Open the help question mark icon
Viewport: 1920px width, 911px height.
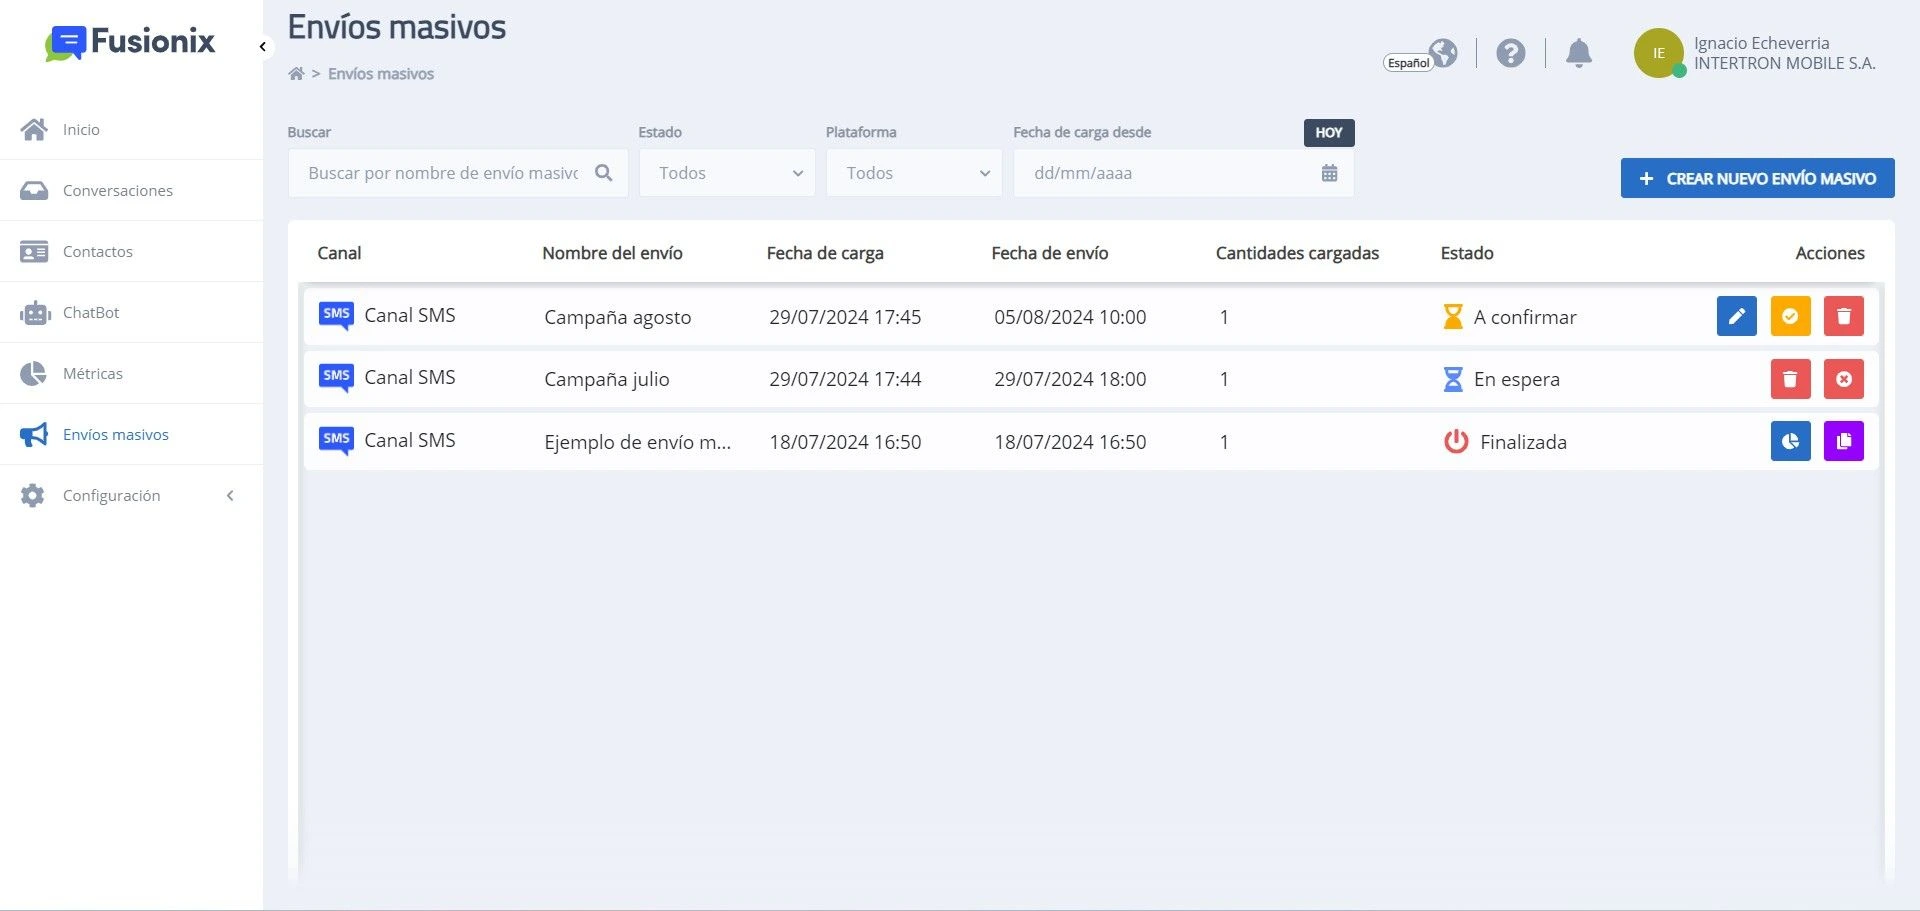point(1510,53)
